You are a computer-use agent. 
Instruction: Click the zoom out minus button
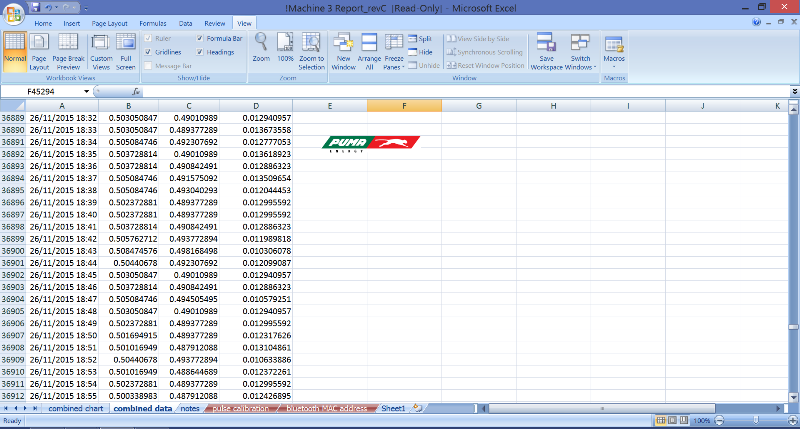click(x=719, y=420)
